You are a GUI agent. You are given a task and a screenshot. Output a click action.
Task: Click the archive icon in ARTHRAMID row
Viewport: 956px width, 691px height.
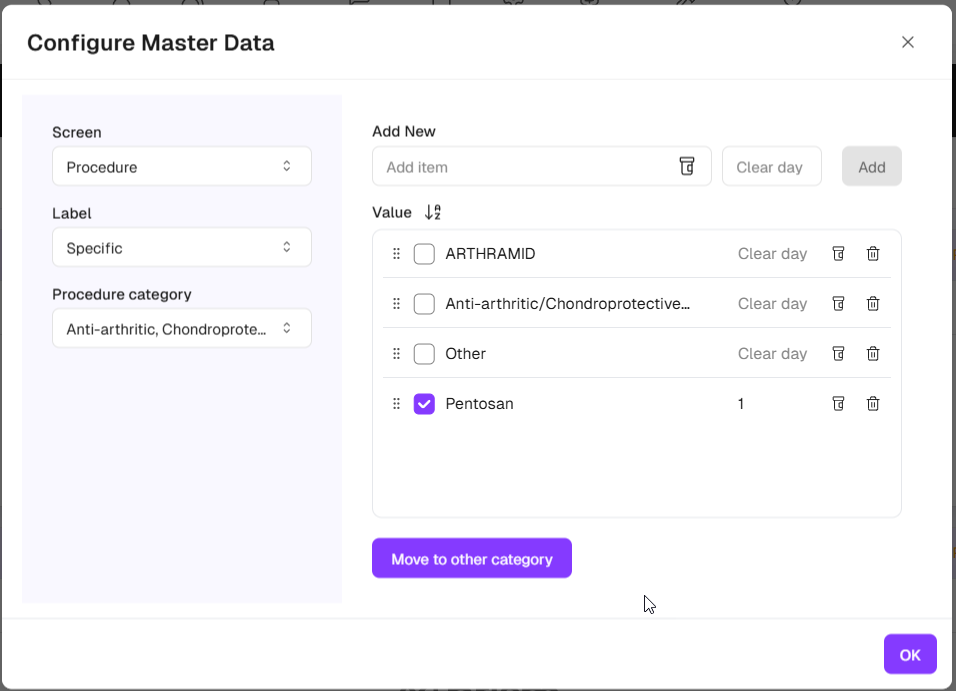point(839,254)
